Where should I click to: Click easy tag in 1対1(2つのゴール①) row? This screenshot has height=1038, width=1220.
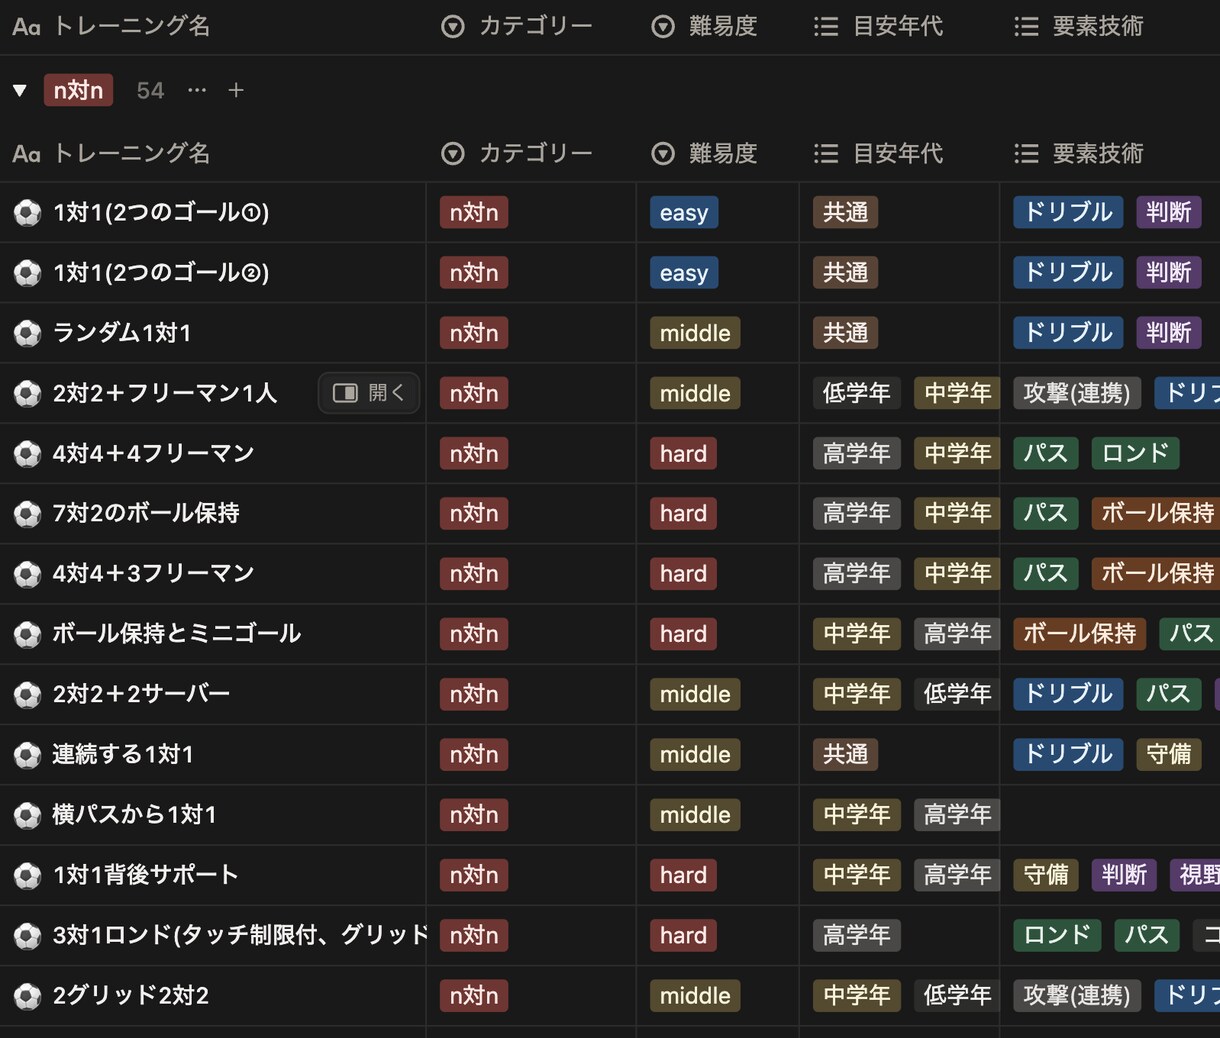pyautogui.click(x=684, y=212)
